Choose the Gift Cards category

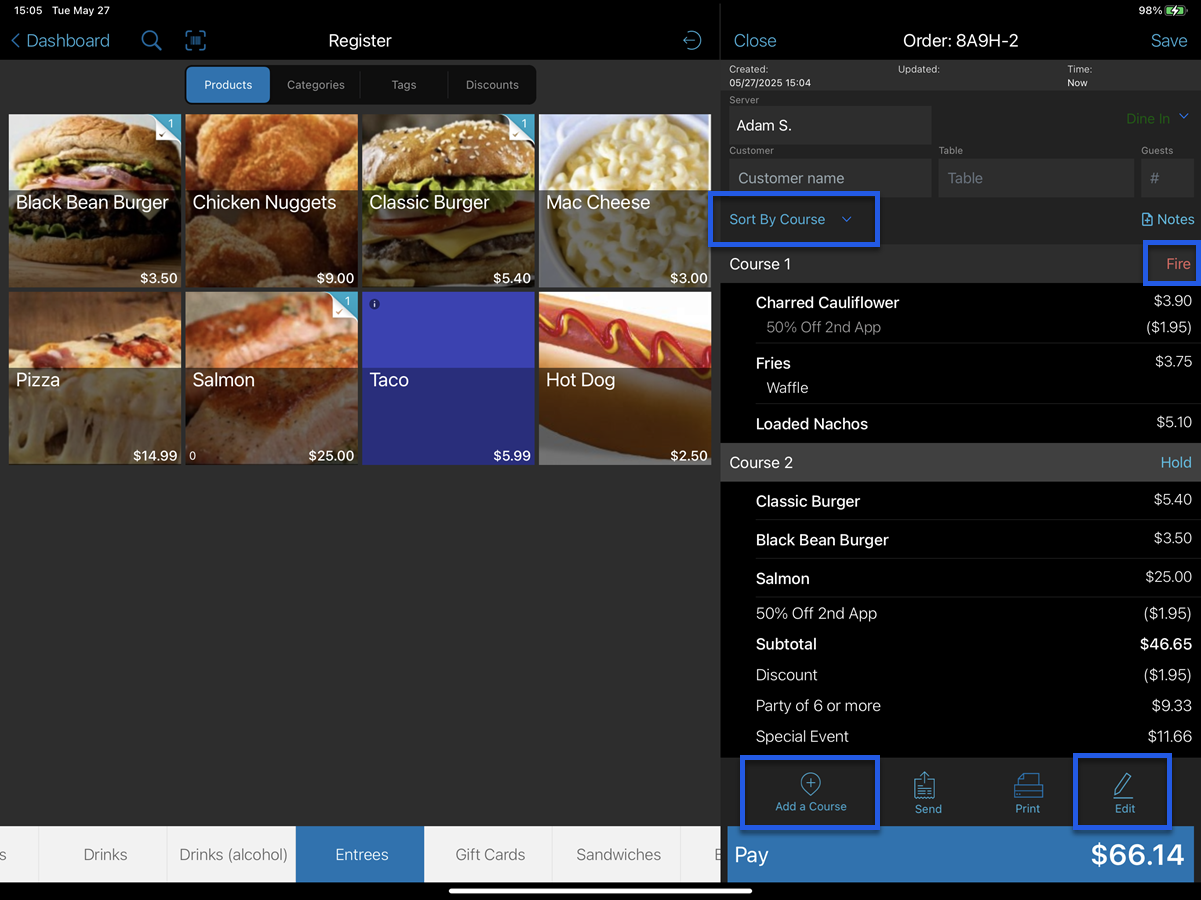pos(490,855)
